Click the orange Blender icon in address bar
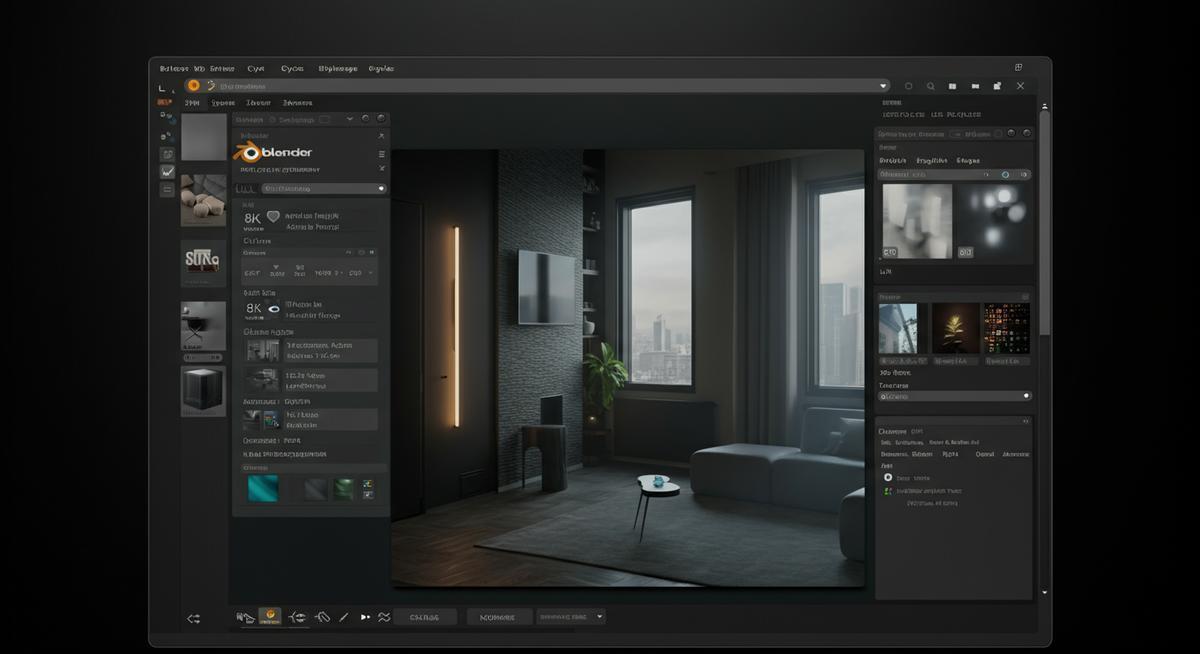Viewport: 1200px width, 654px height. (x=194, y=86)
